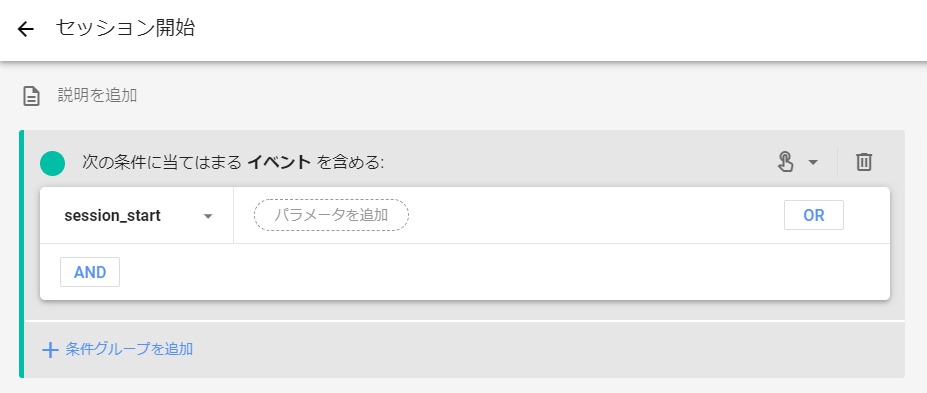Add an OR condition
Image resolution: width=927 pixels, height=393 pixels.
tap(813, 215)
